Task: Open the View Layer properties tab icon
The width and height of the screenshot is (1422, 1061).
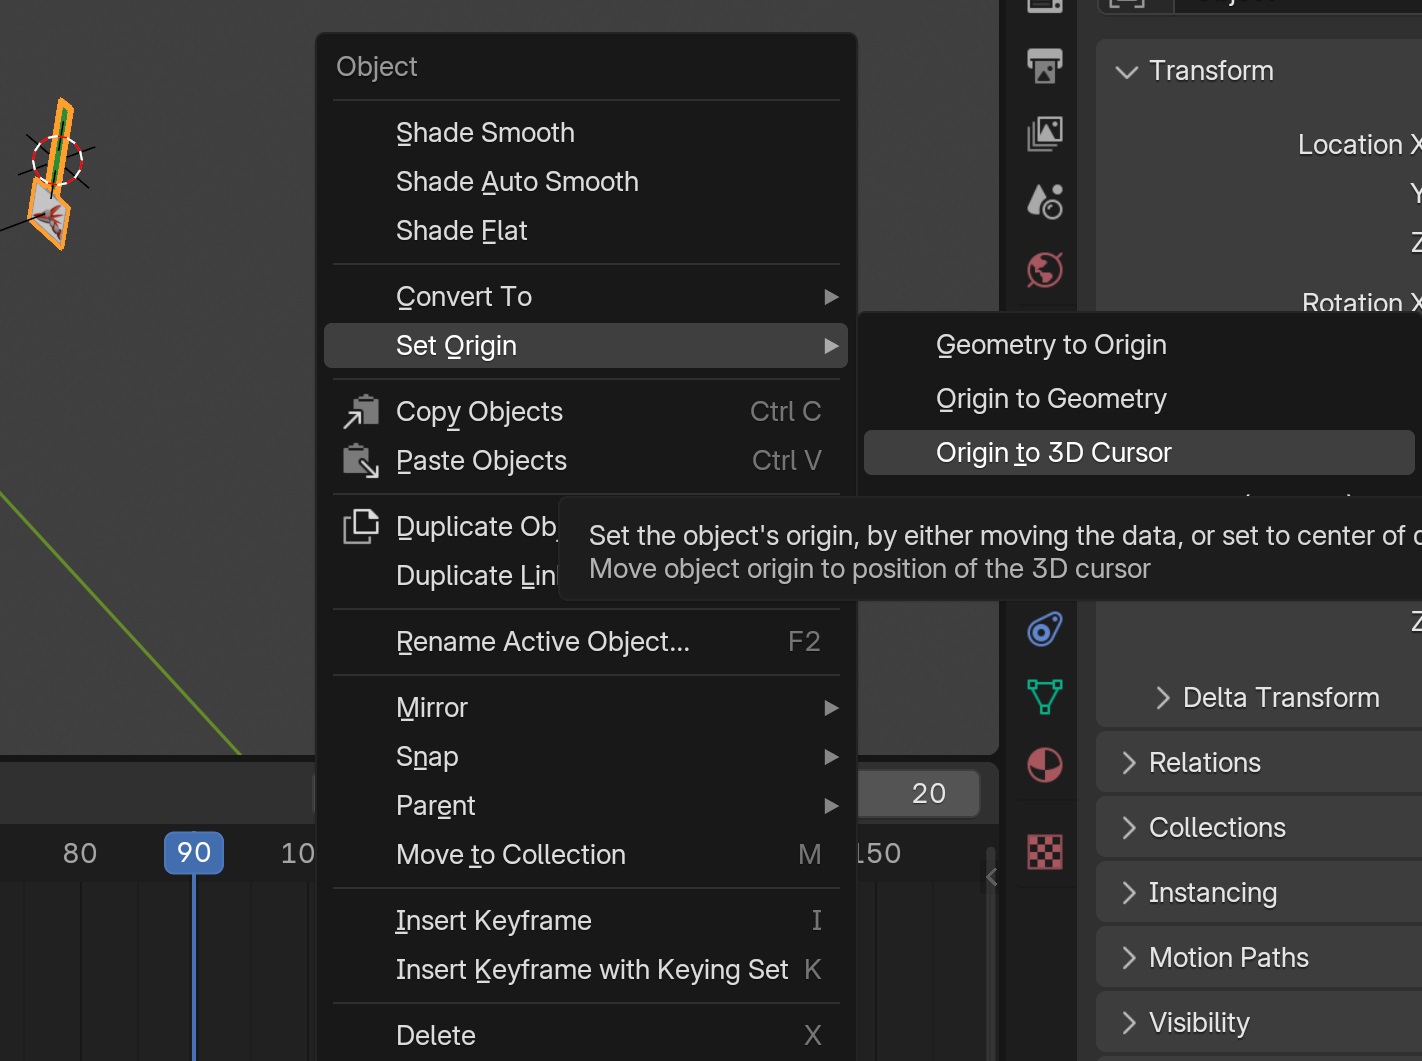Action: pyautogui.click(x=1045, y=133)
